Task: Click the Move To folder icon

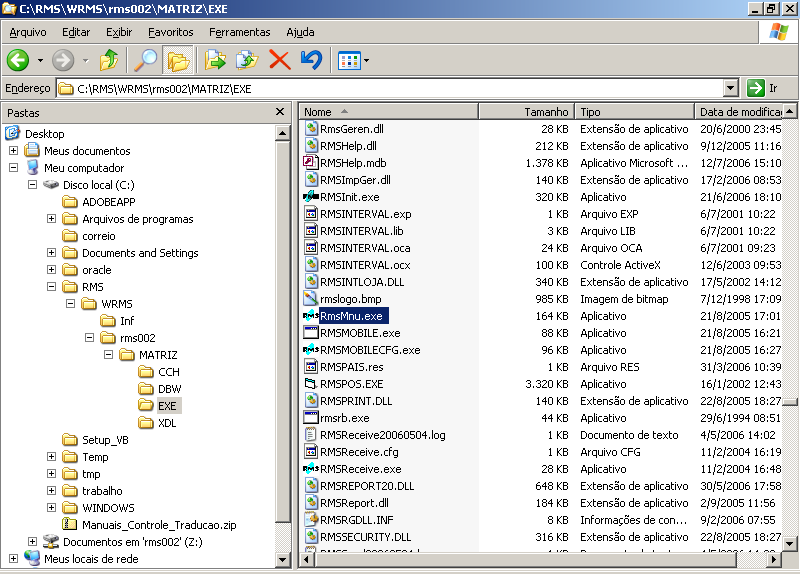Action: point(215,60)
